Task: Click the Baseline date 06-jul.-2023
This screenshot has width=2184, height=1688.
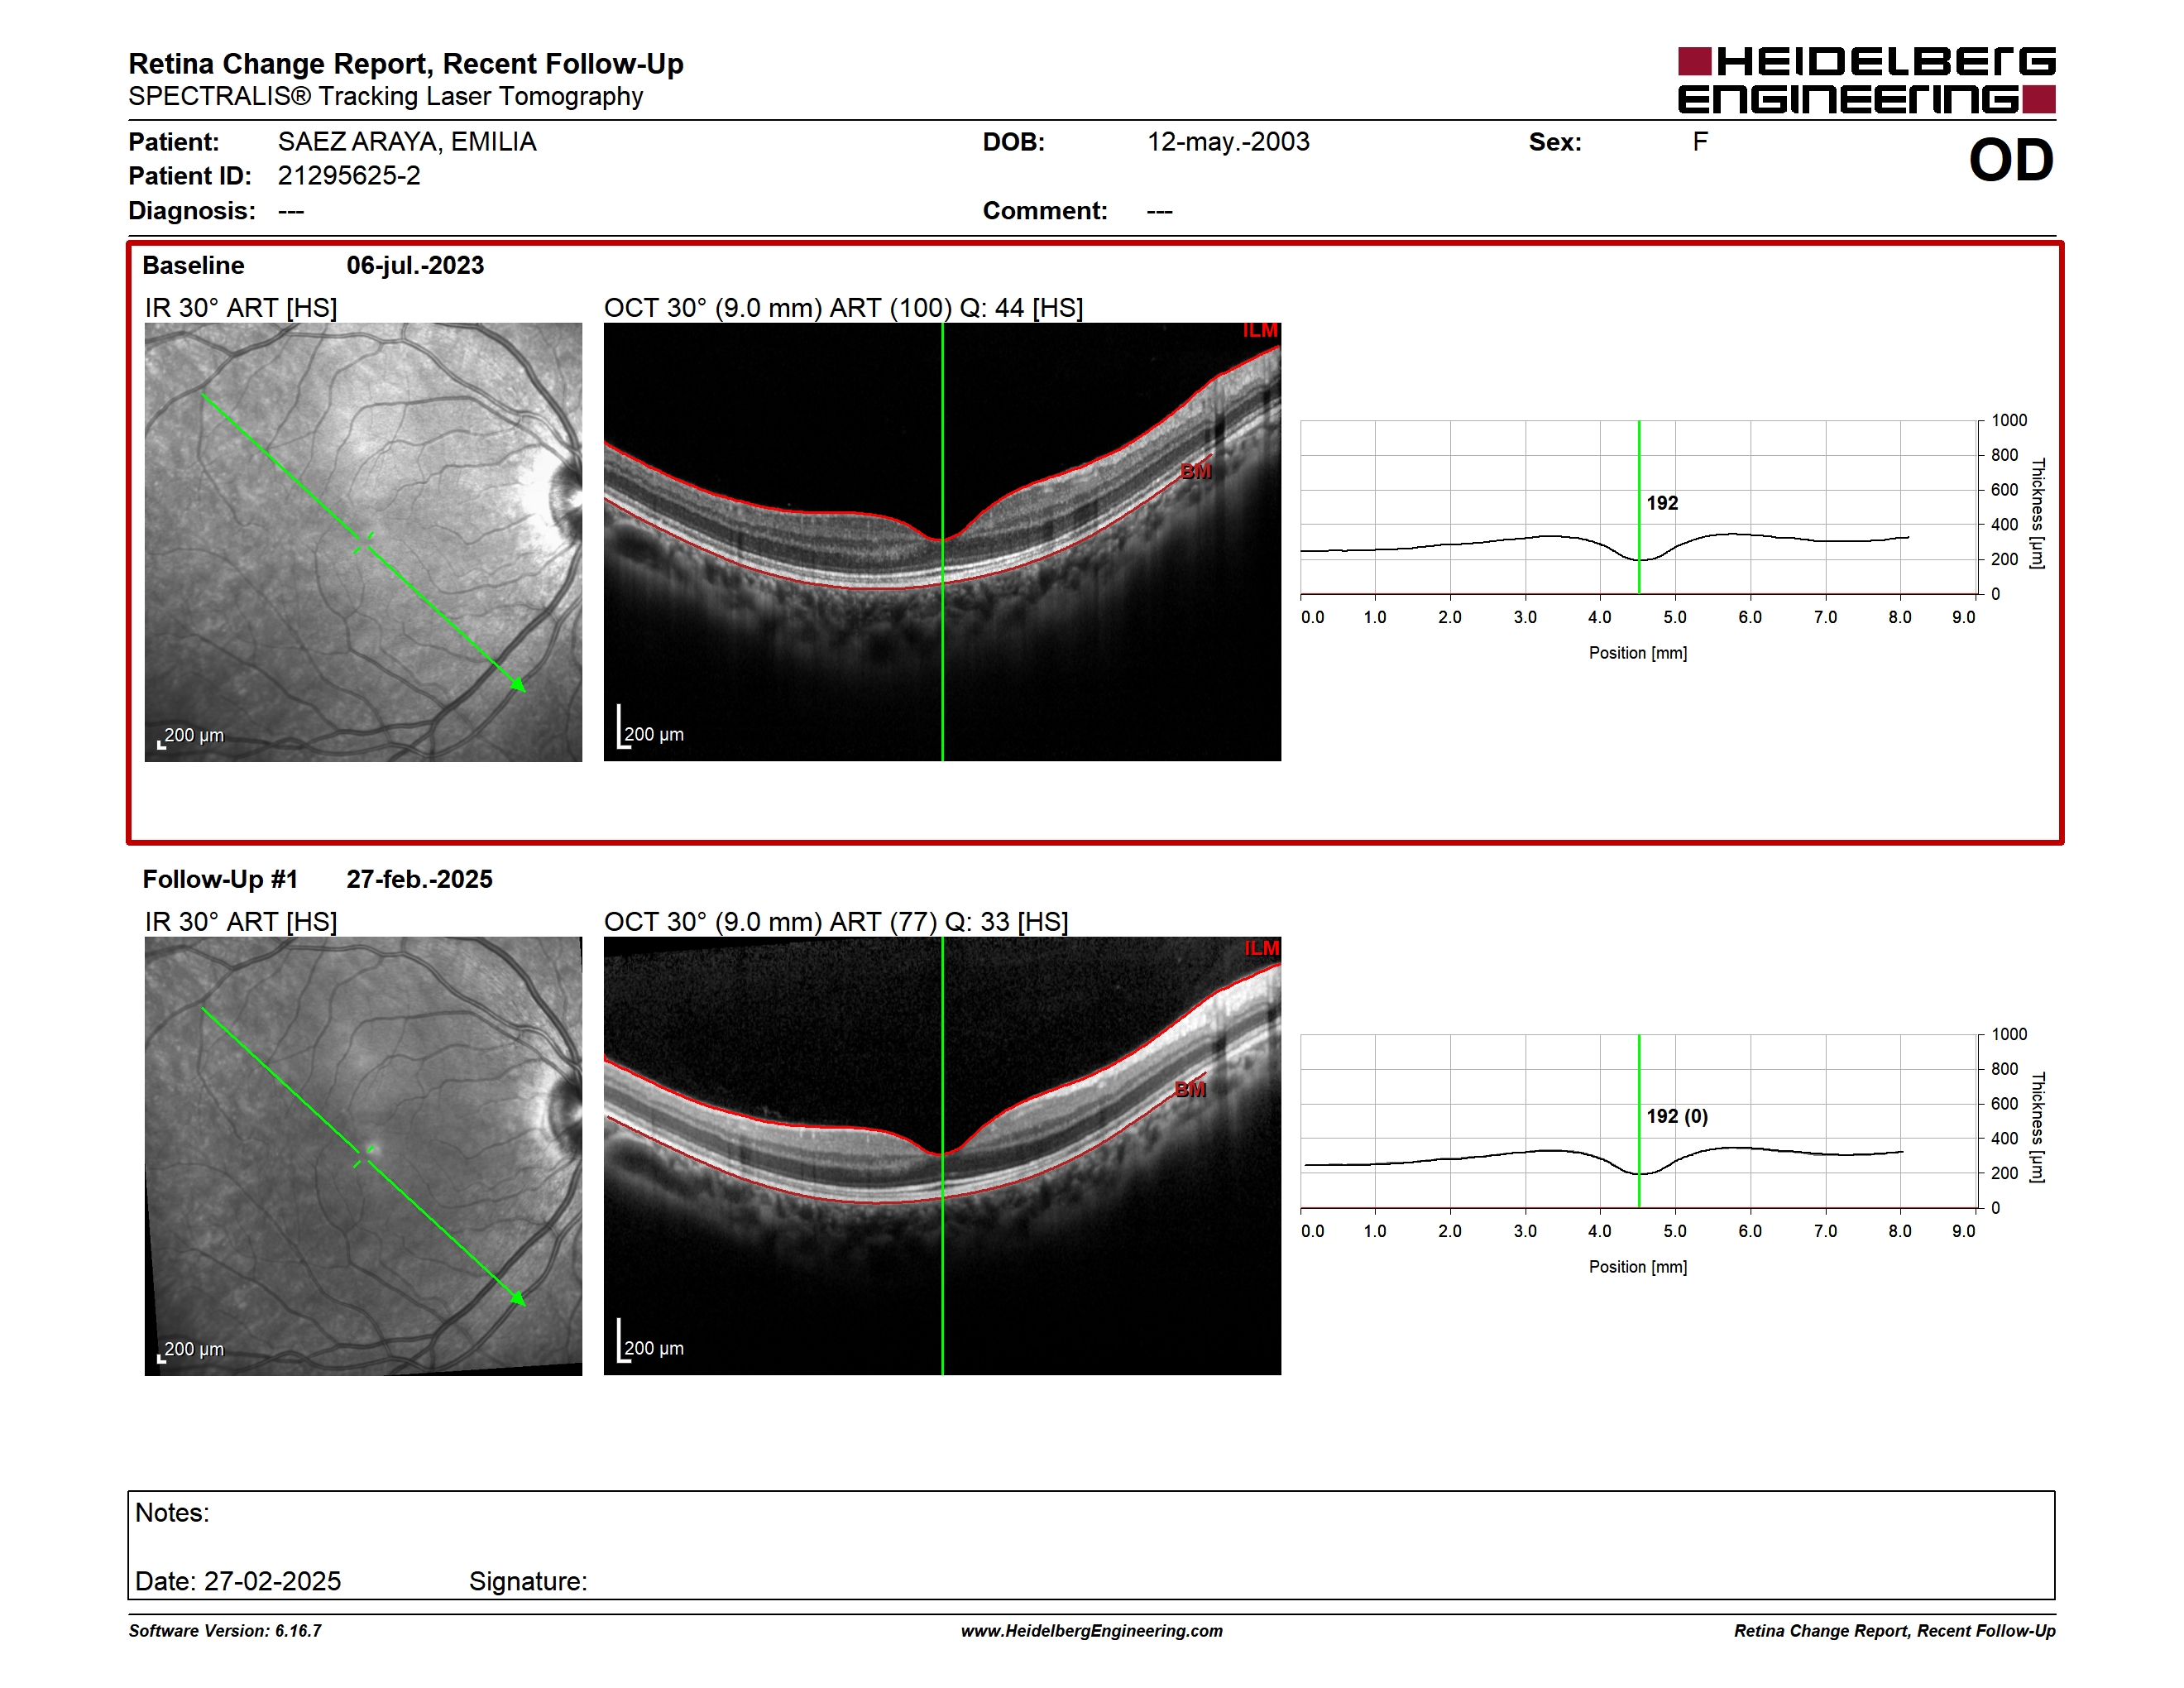Action: coord(415,265)
